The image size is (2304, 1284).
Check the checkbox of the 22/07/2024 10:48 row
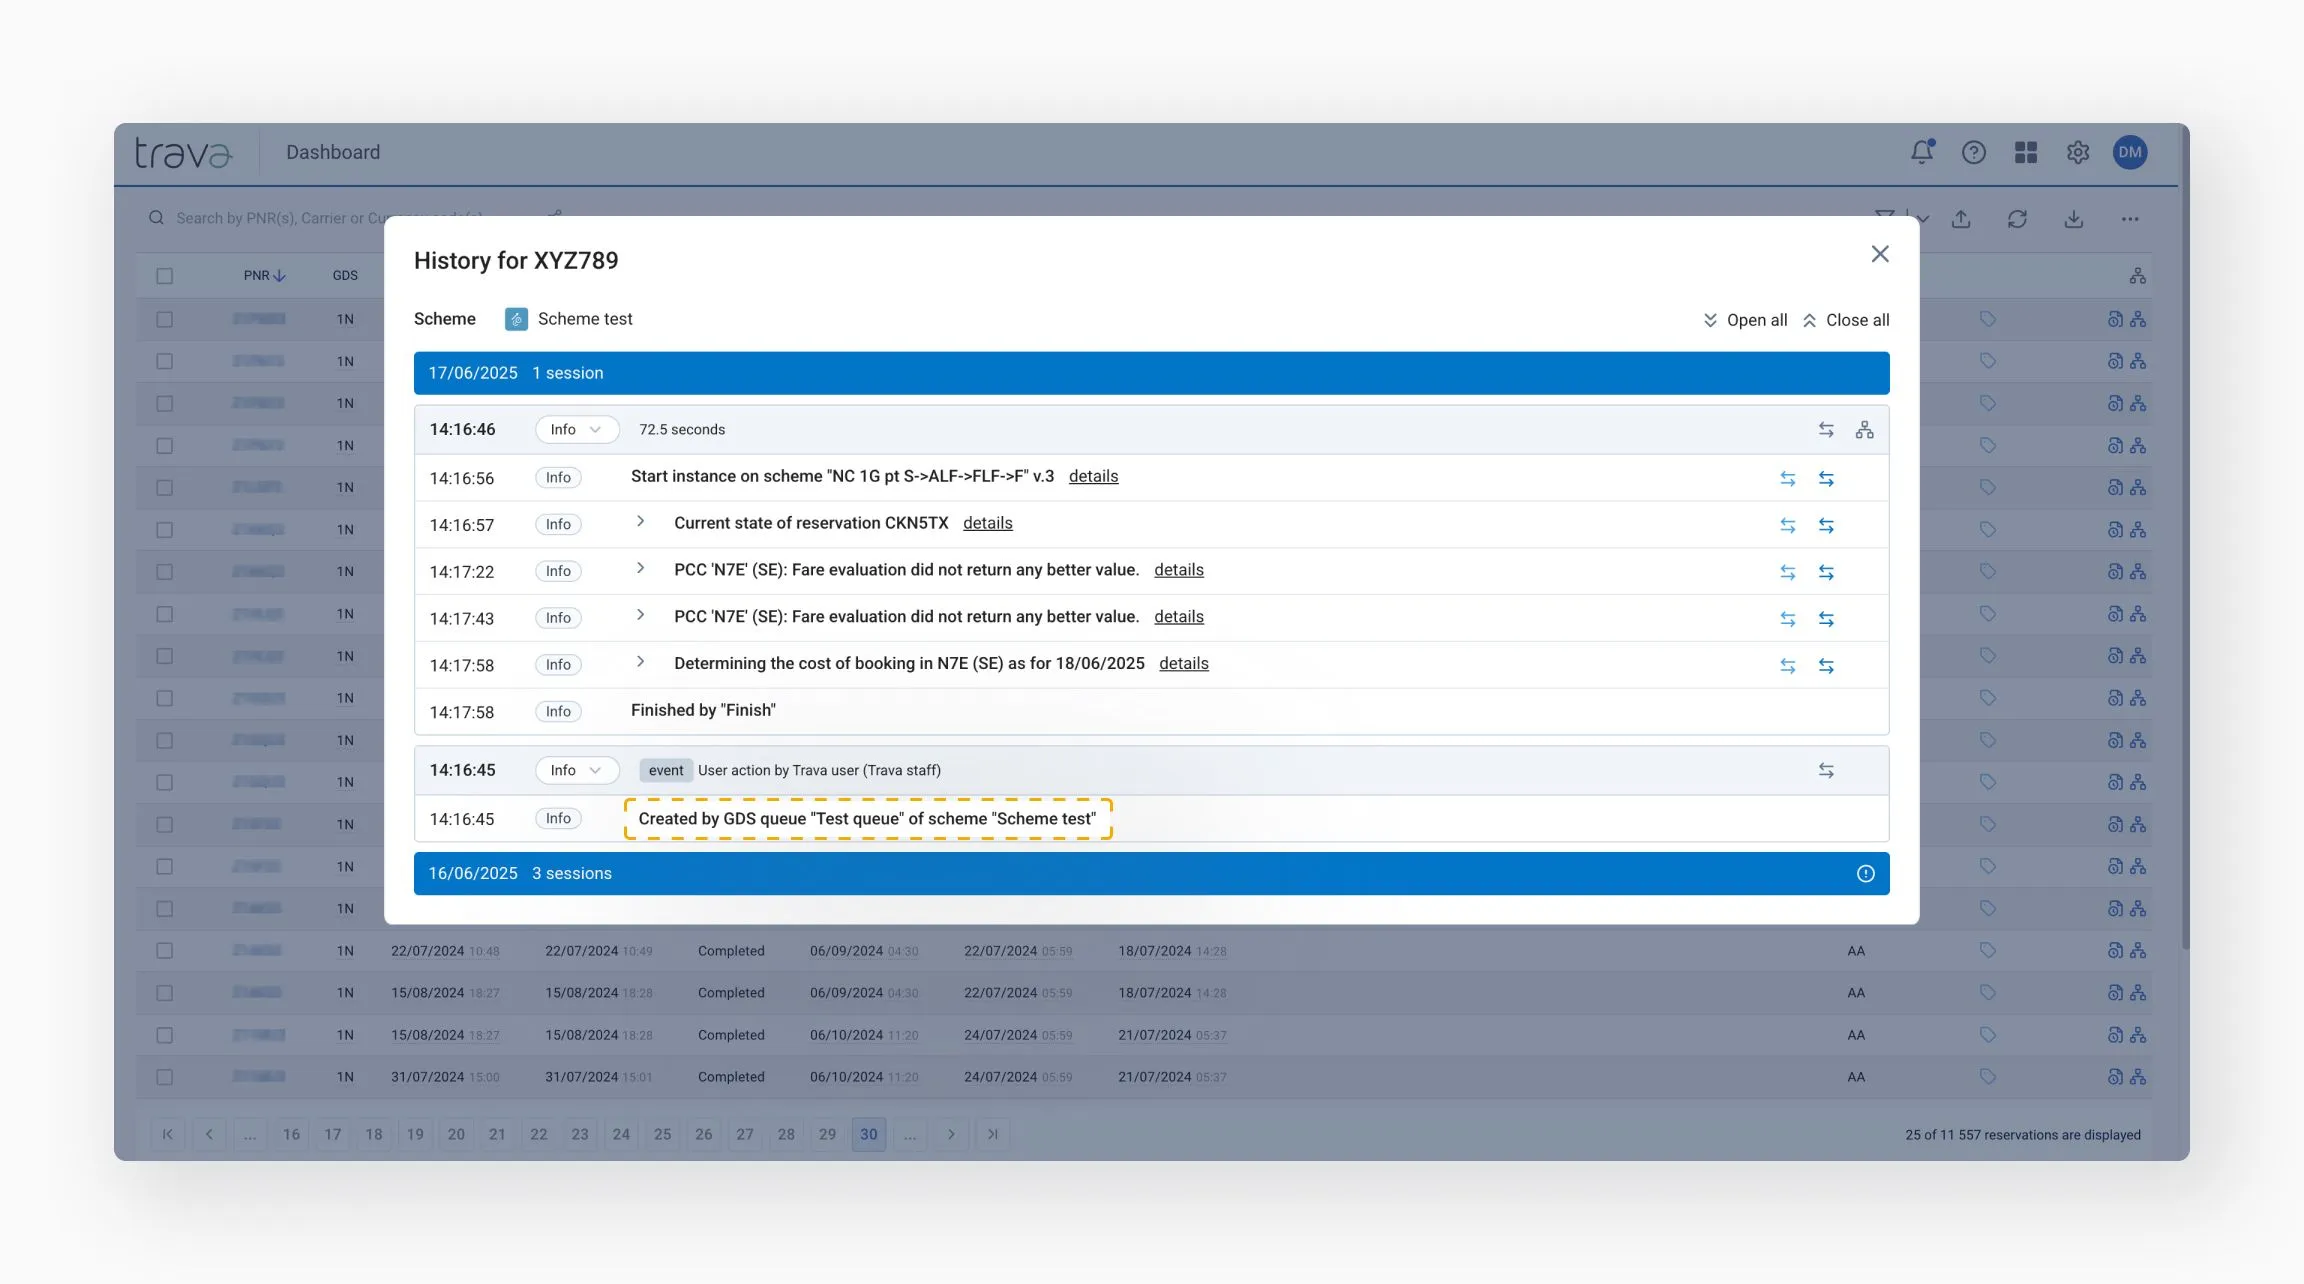165,951
